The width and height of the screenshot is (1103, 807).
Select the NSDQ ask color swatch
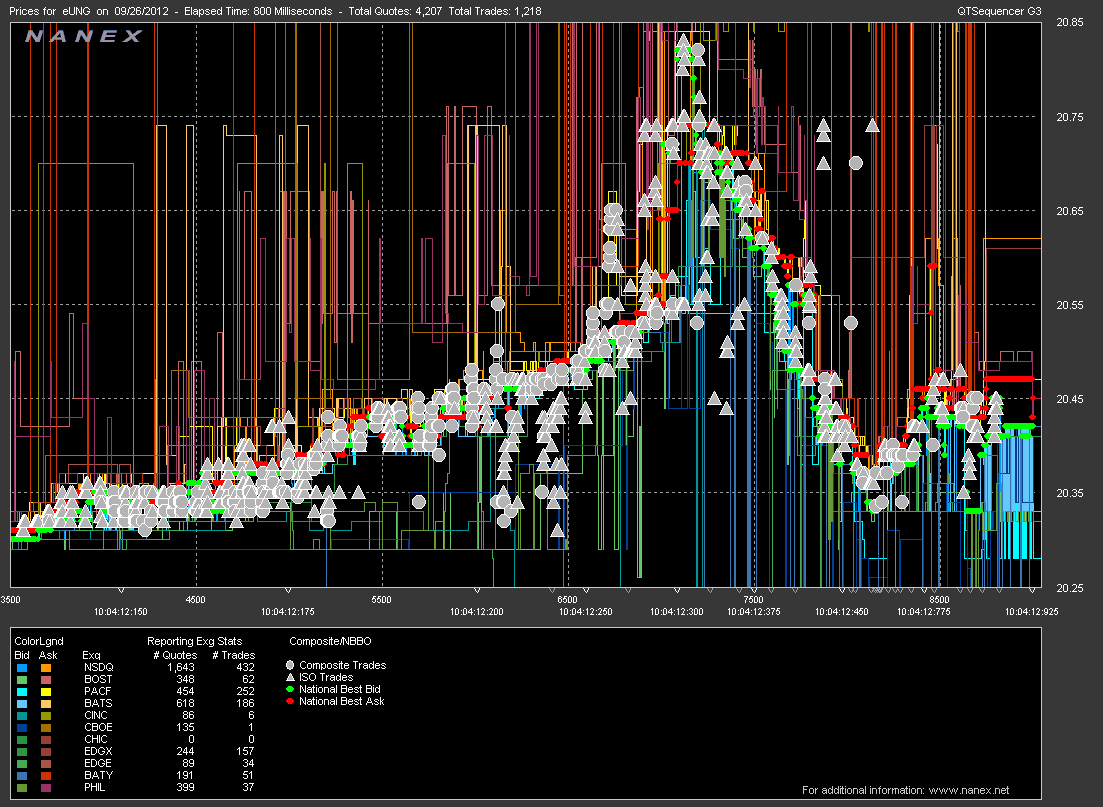click(46, 667)
